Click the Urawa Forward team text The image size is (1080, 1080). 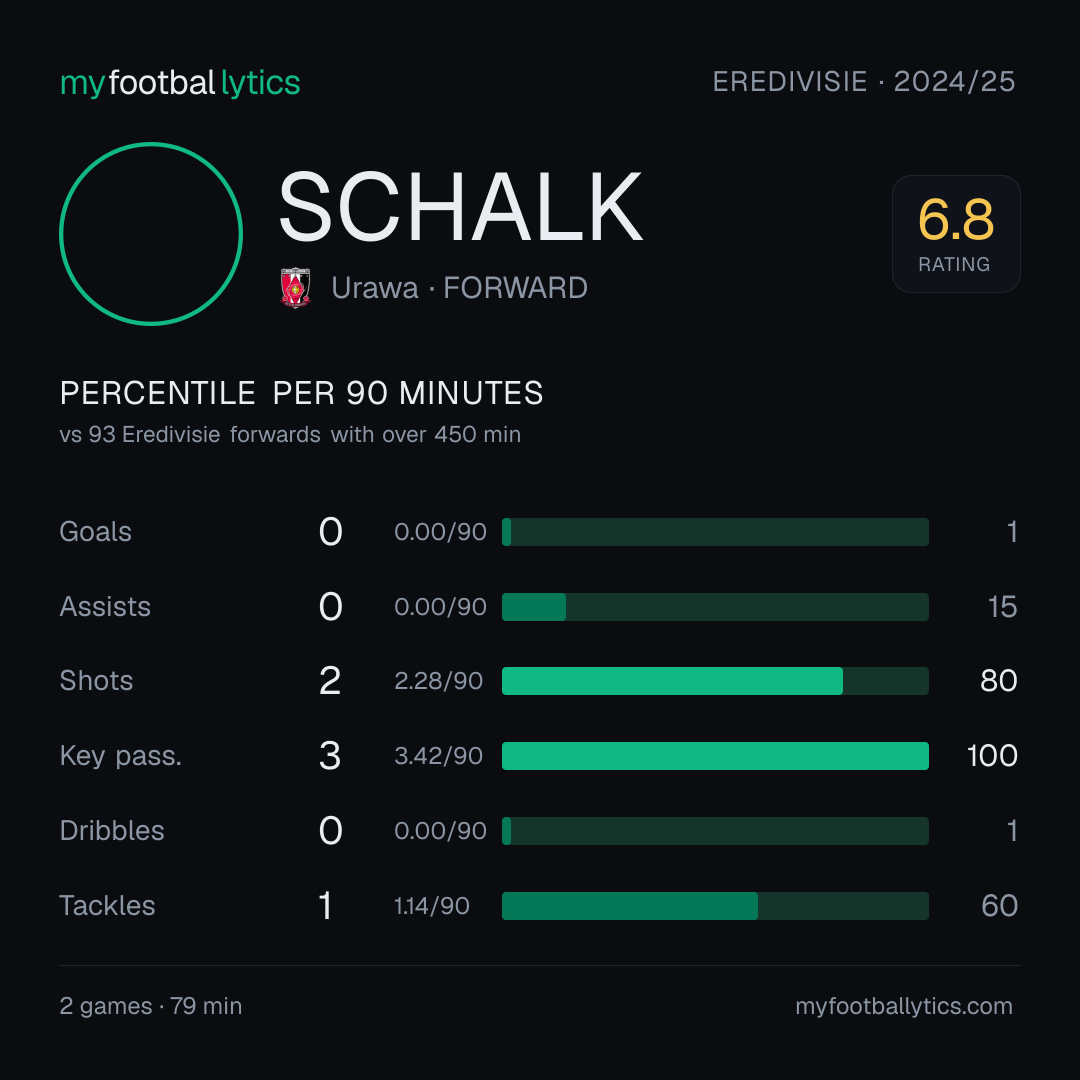459,288
